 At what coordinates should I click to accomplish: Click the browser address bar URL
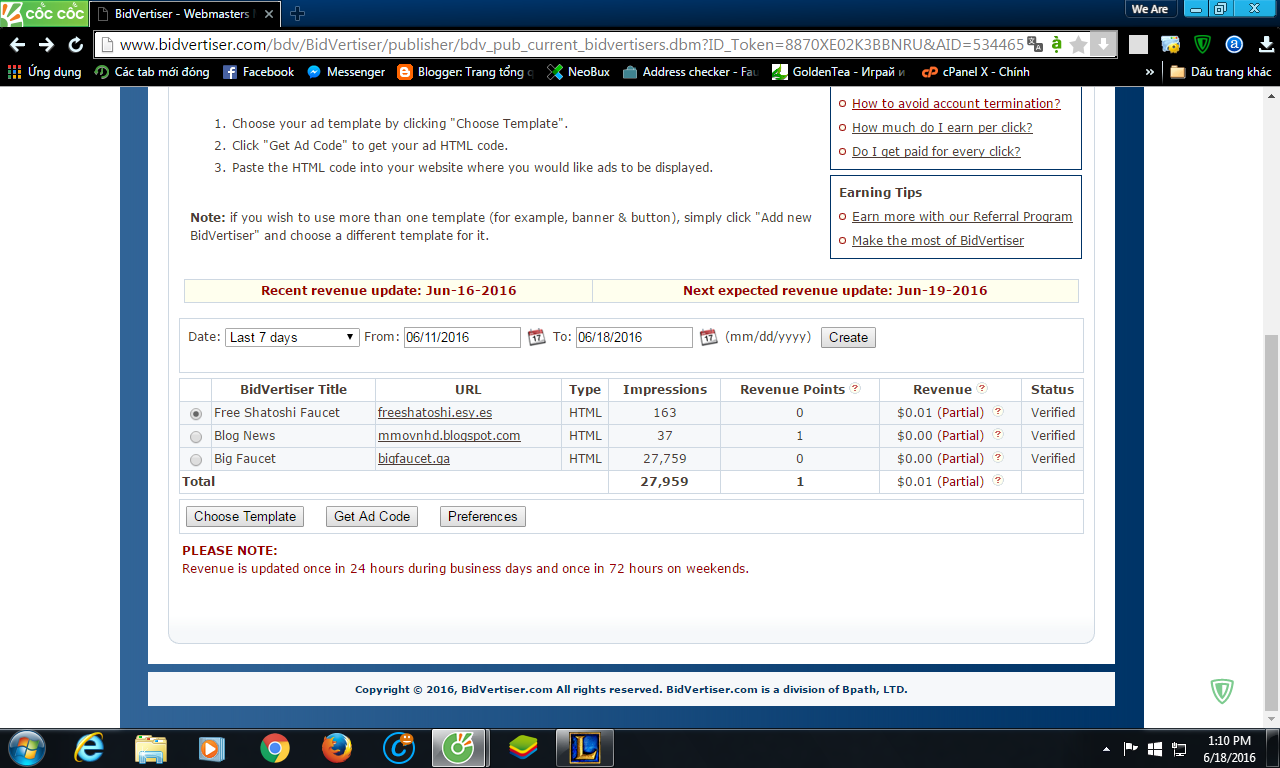(x=571, y=45)
